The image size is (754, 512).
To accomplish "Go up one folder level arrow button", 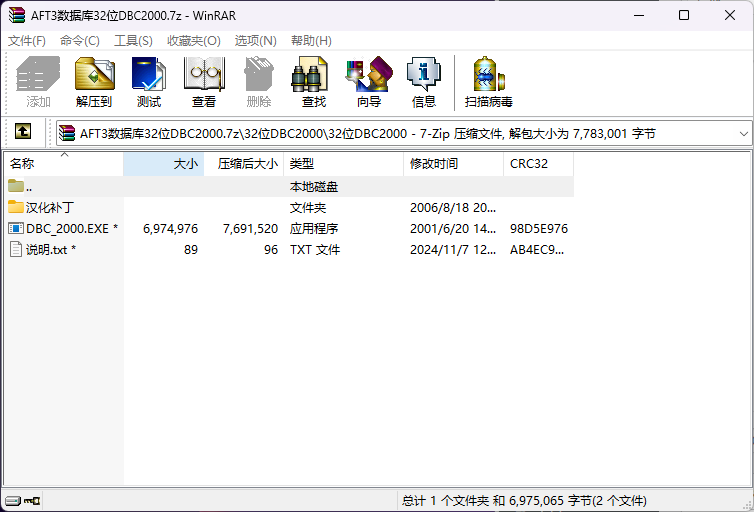I will 22,132.
